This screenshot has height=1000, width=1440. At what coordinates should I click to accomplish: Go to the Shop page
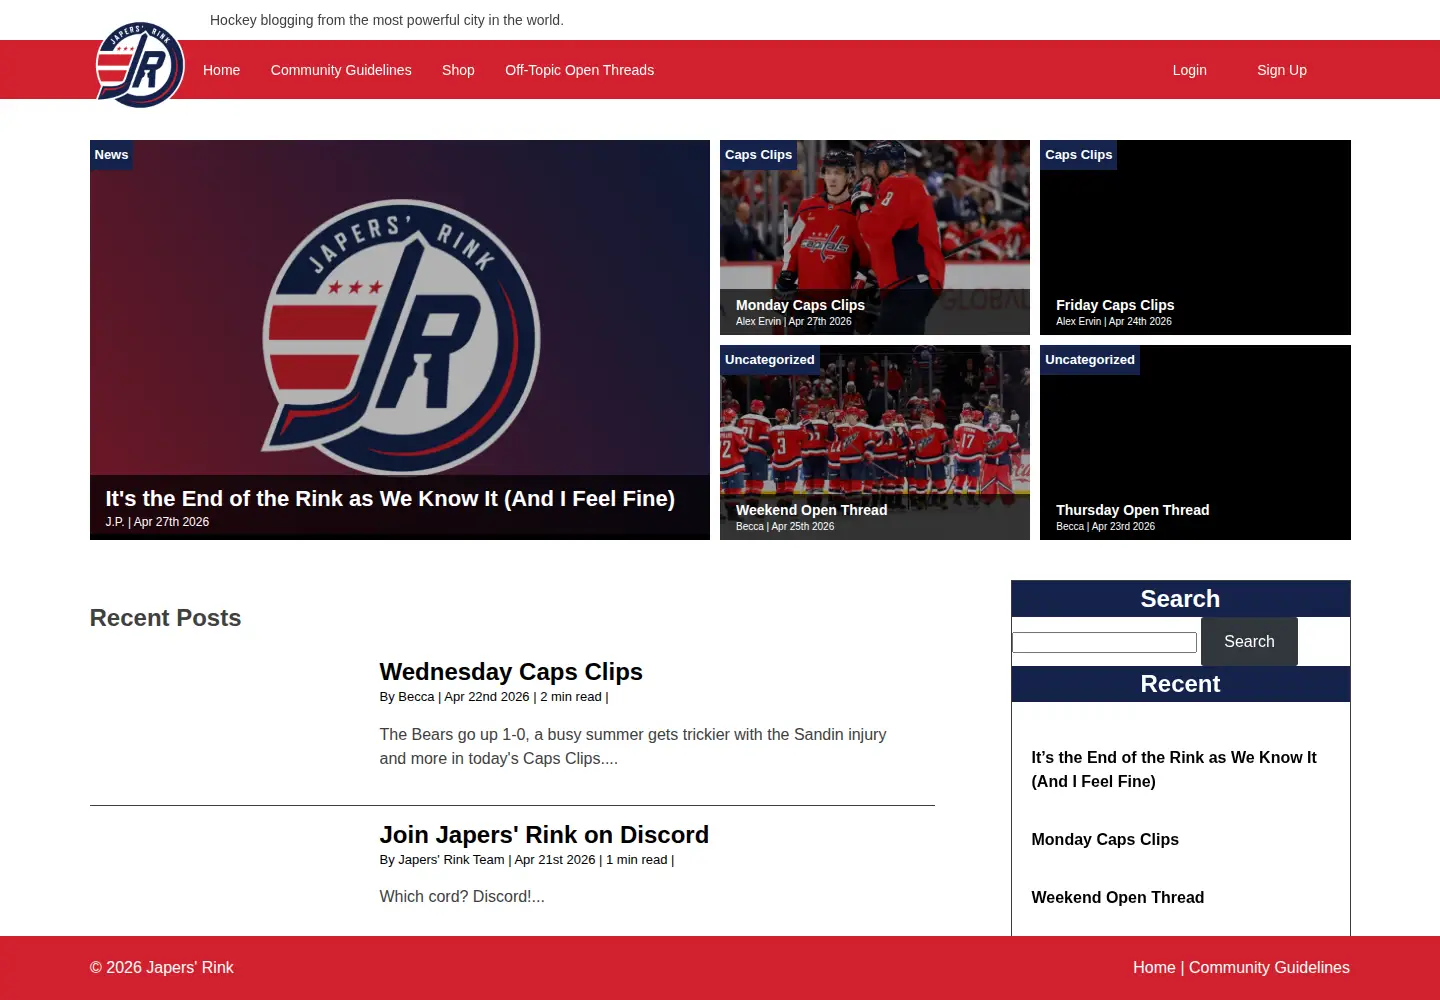pyautogui.click(x=458, y=70)
